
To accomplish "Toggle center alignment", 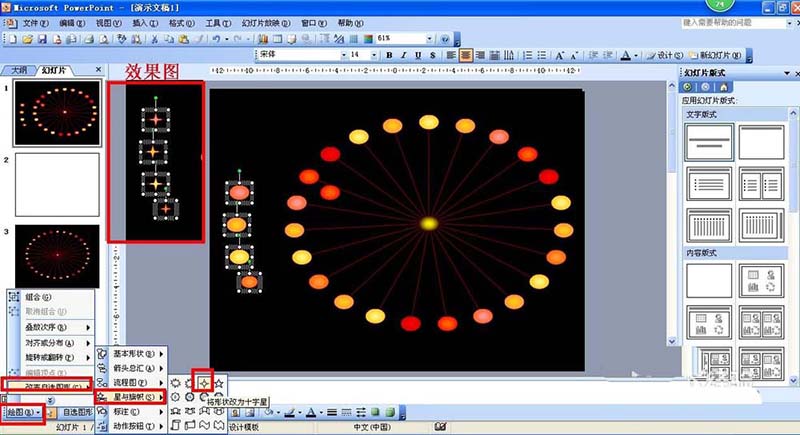I will [465, 55].
